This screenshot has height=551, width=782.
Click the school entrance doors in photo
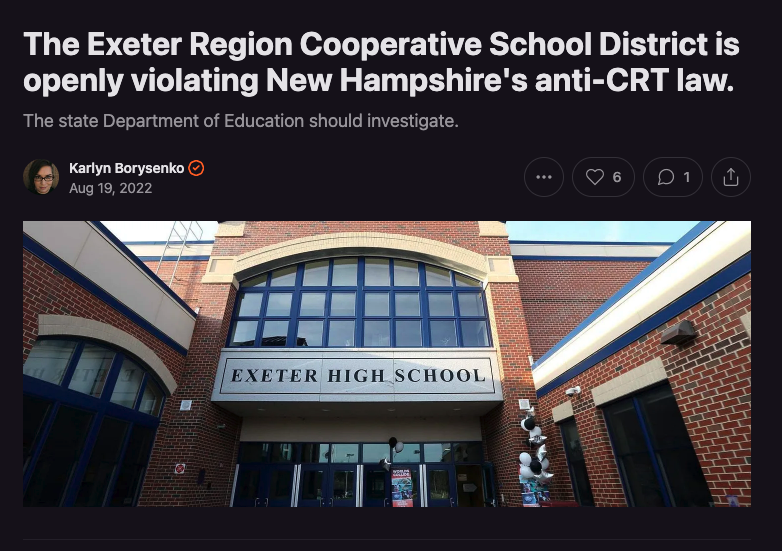(359, 484)
